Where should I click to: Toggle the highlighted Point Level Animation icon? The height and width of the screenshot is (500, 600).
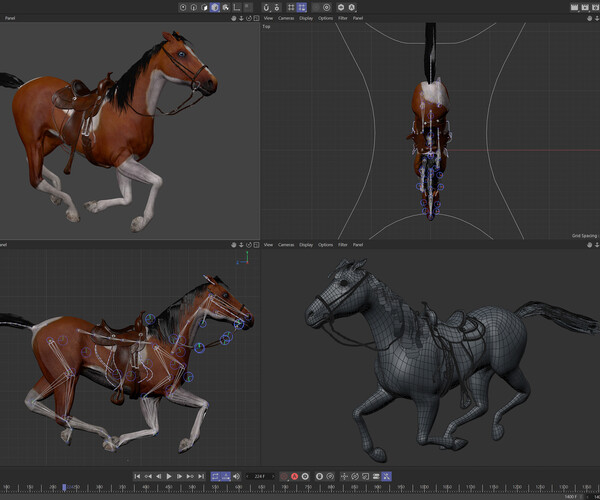386,476
